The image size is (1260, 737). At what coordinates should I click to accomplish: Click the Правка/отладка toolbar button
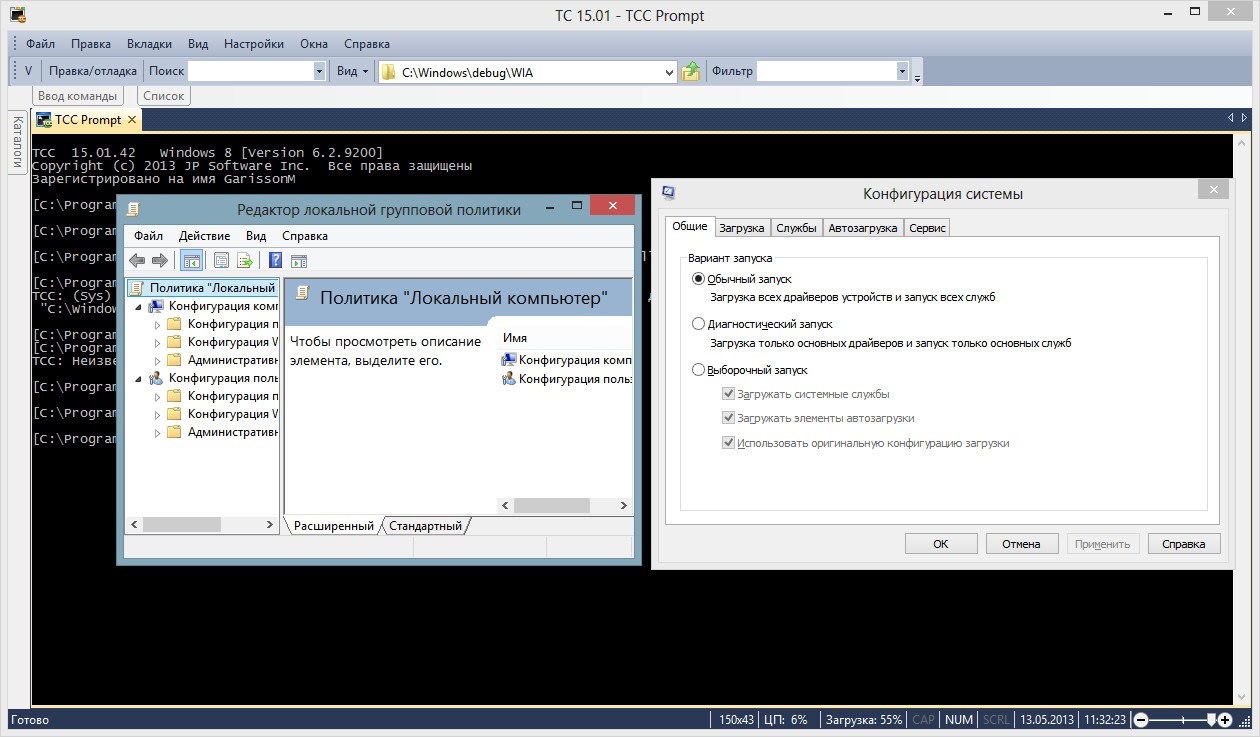pos(93,71)
